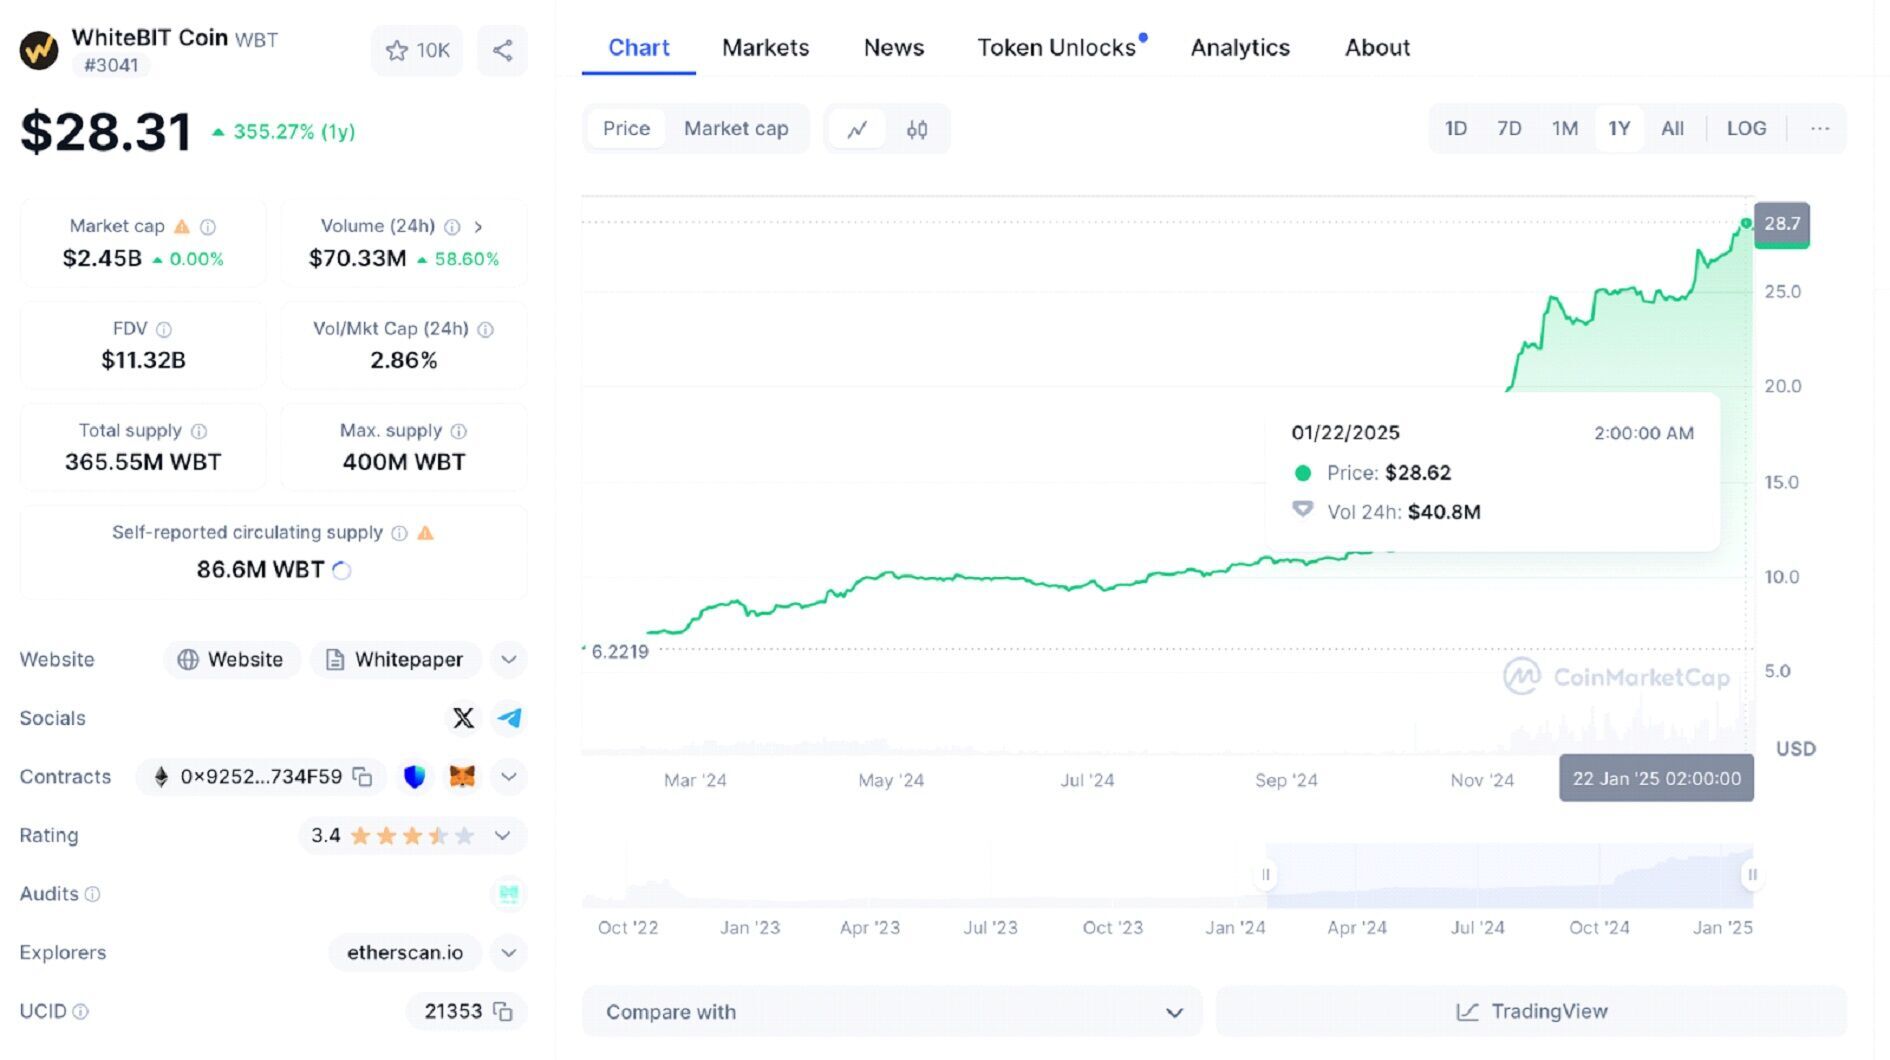Open Vol/Mkt Cap (24h) info icon
Screen dimensions: 1890x1060
486,329
